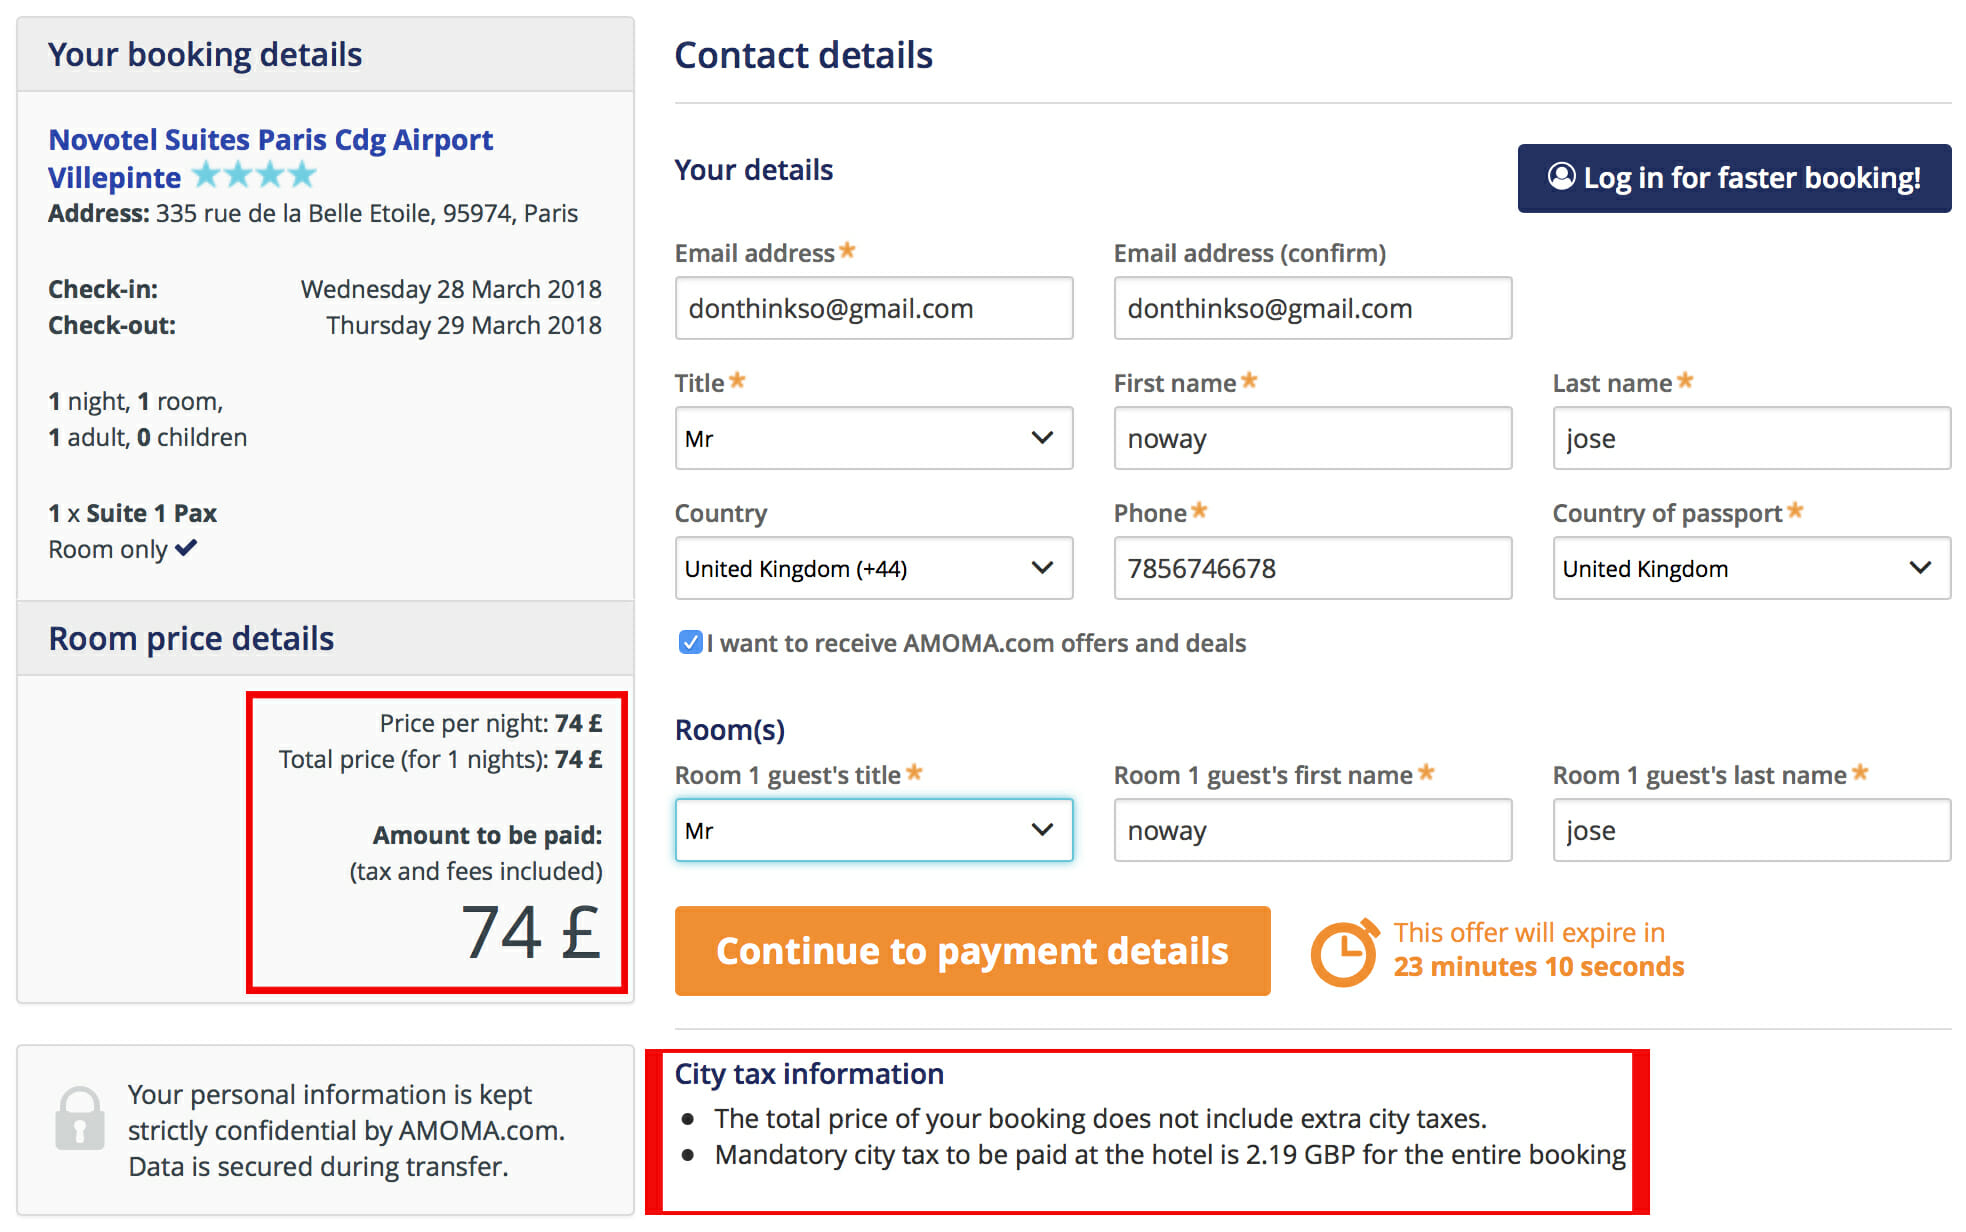This screenshot has height=1232, width=1966.
Task: Click the required asterisk near Email address
Action: pos(847,250)
